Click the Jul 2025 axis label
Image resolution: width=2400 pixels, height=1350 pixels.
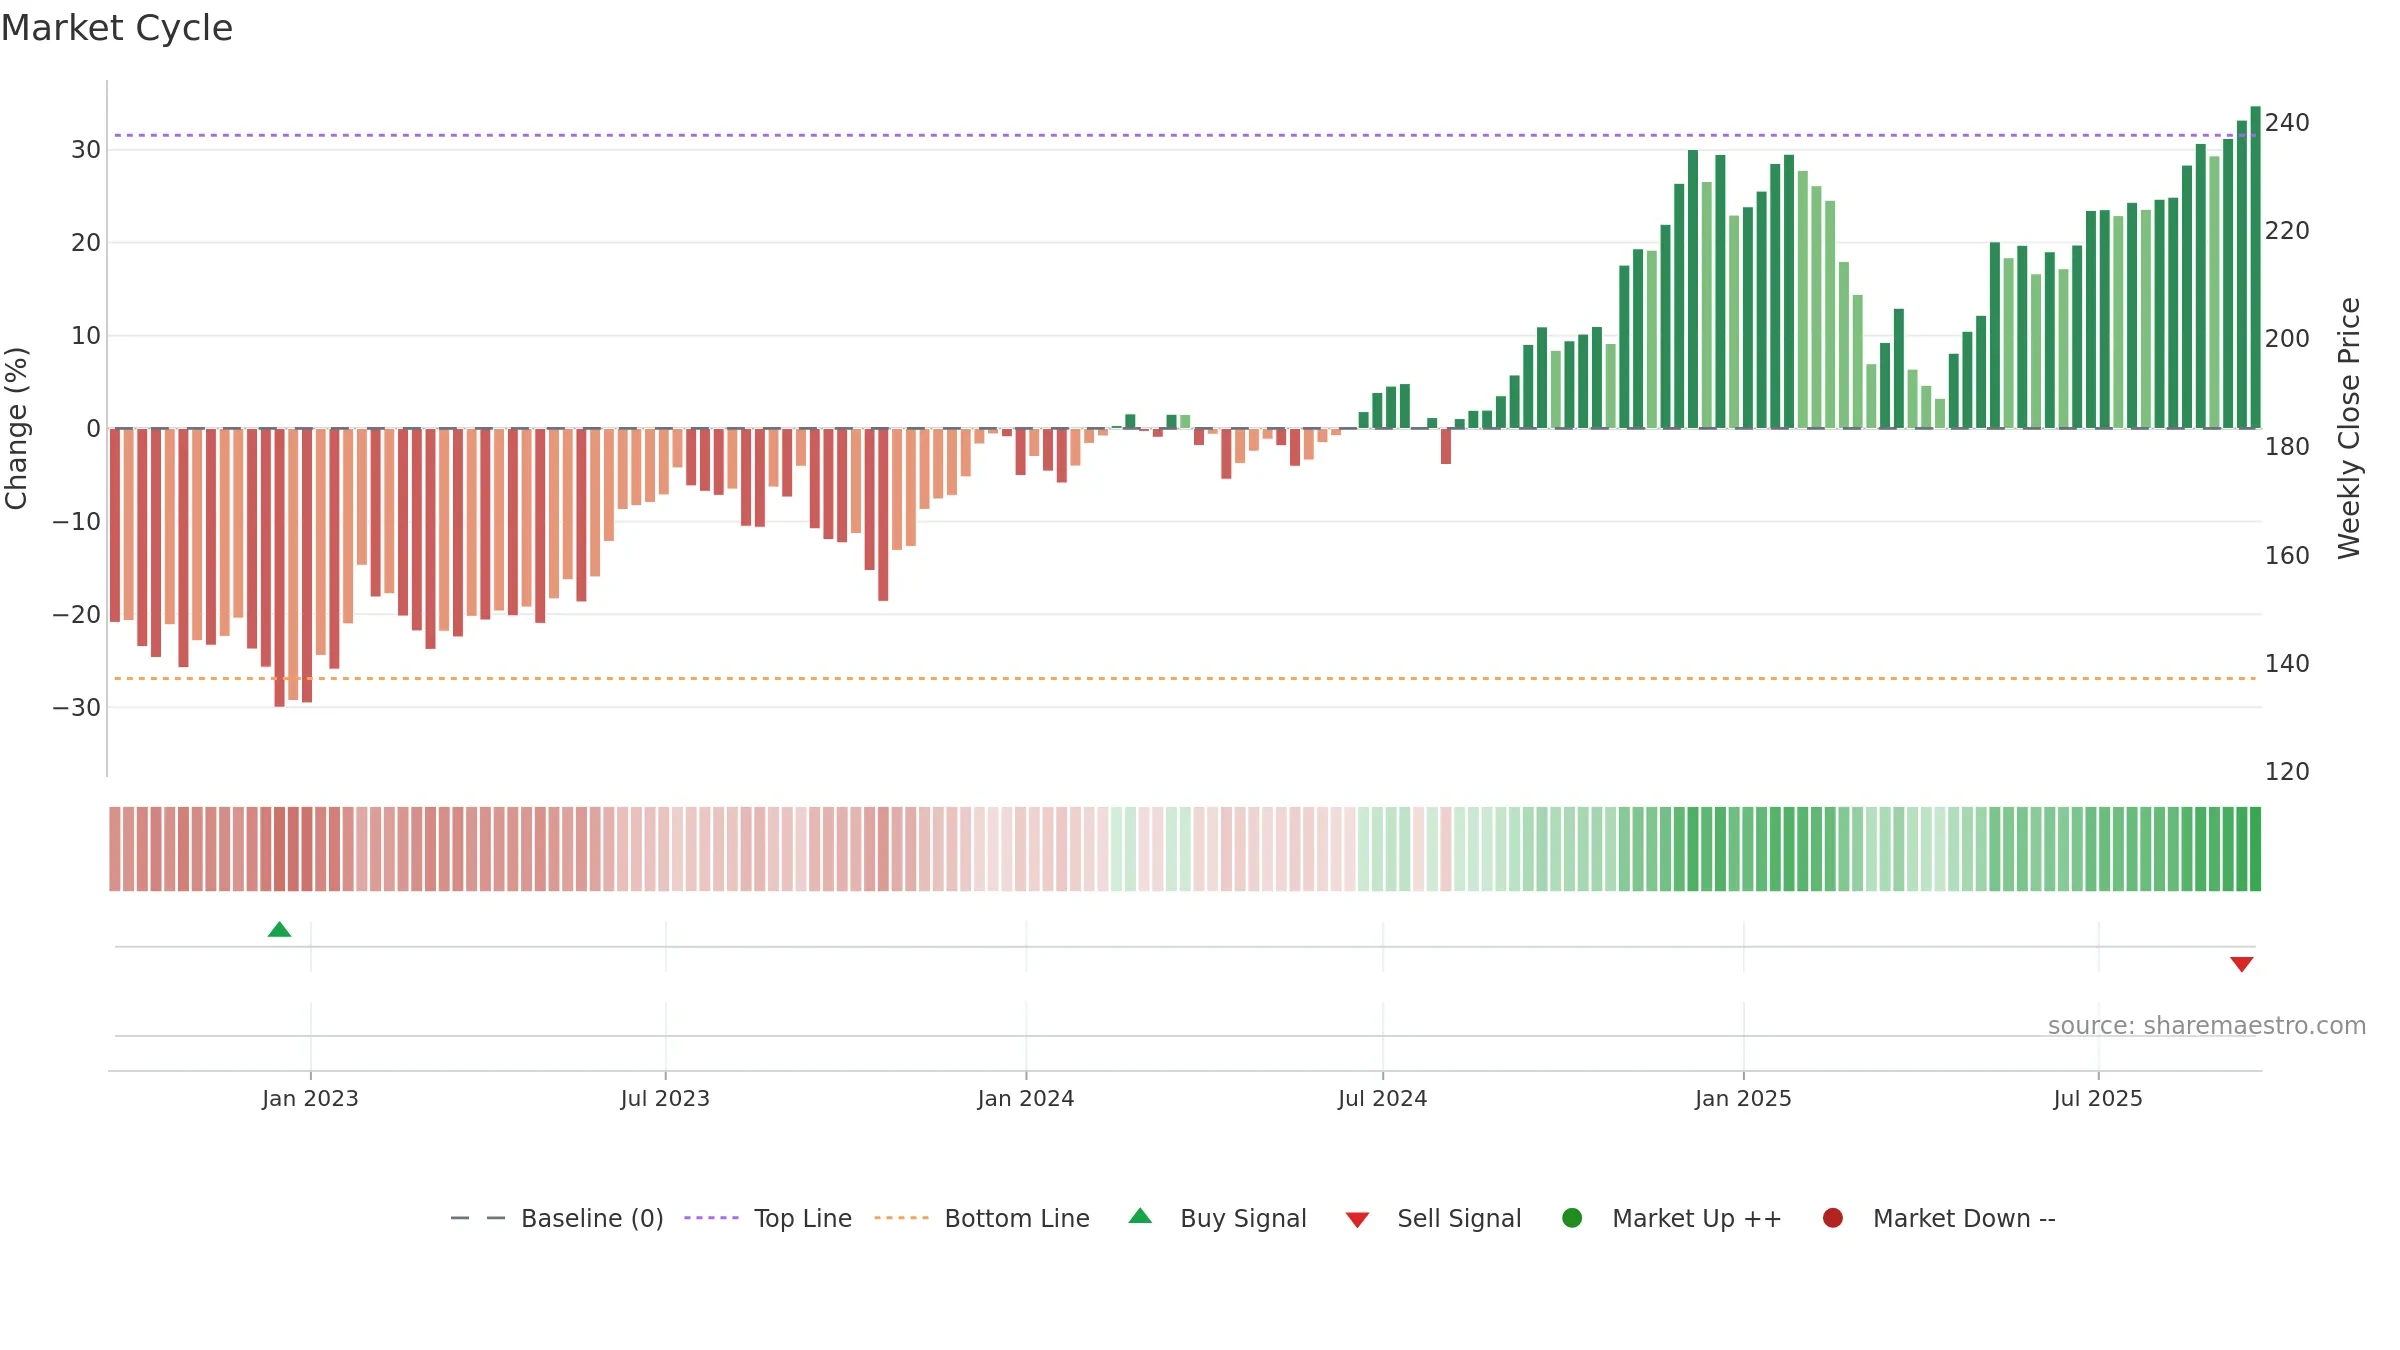tap(2098, 1098)
